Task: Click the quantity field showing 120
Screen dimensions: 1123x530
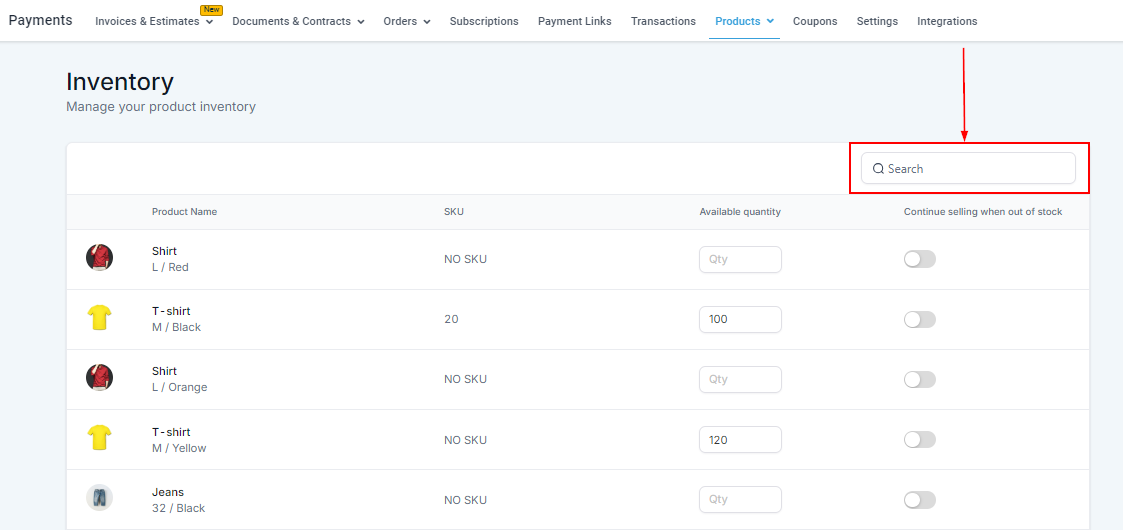Action: pyautogui.click(x=740, y=440)
